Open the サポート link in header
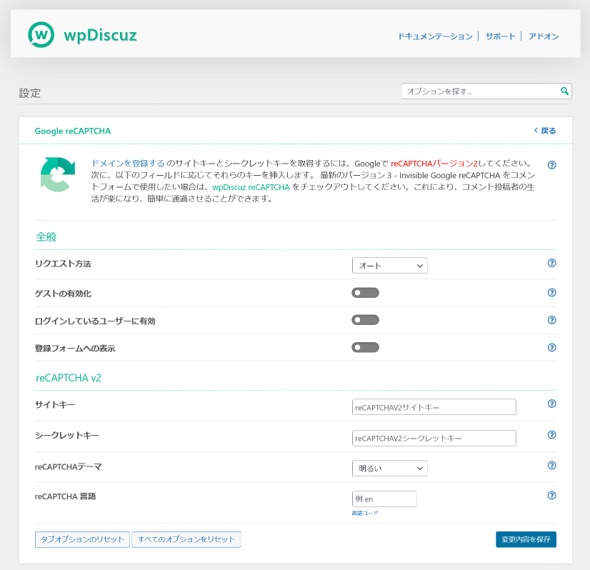This screenshot has width=590, height=570. tap(500, 36)
